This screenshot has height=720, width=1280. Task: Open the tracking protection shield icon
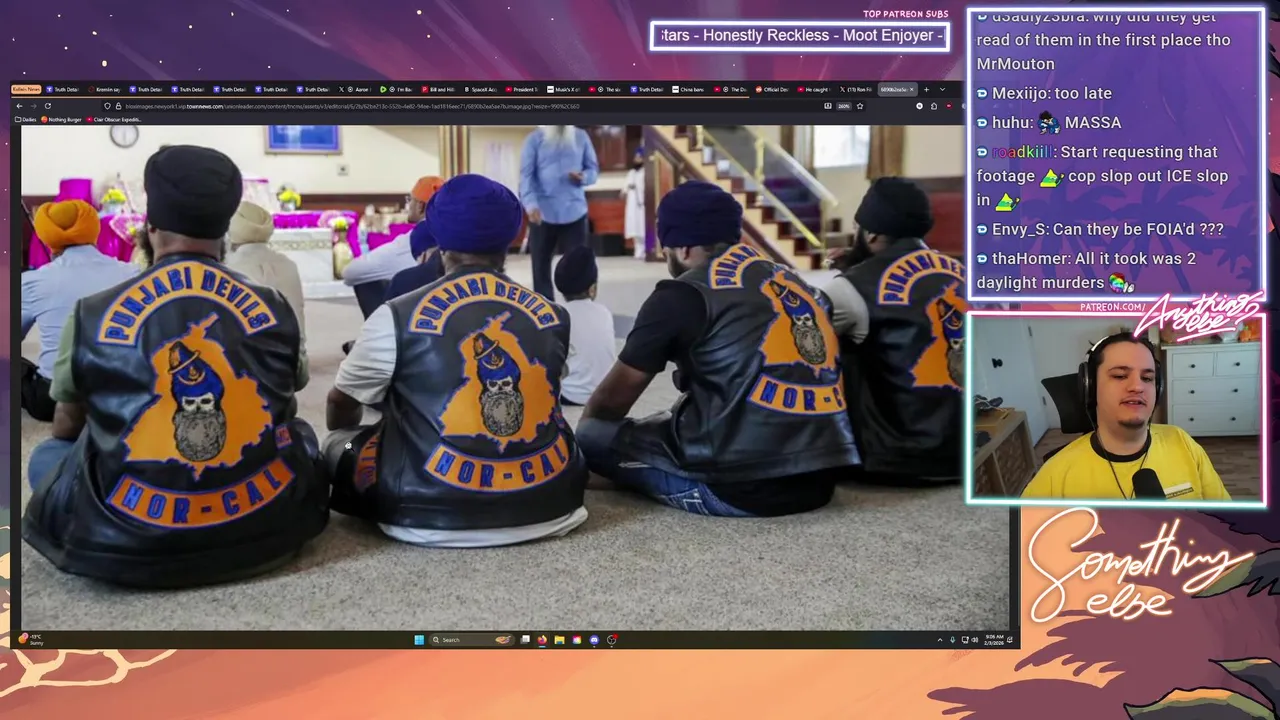107,106
